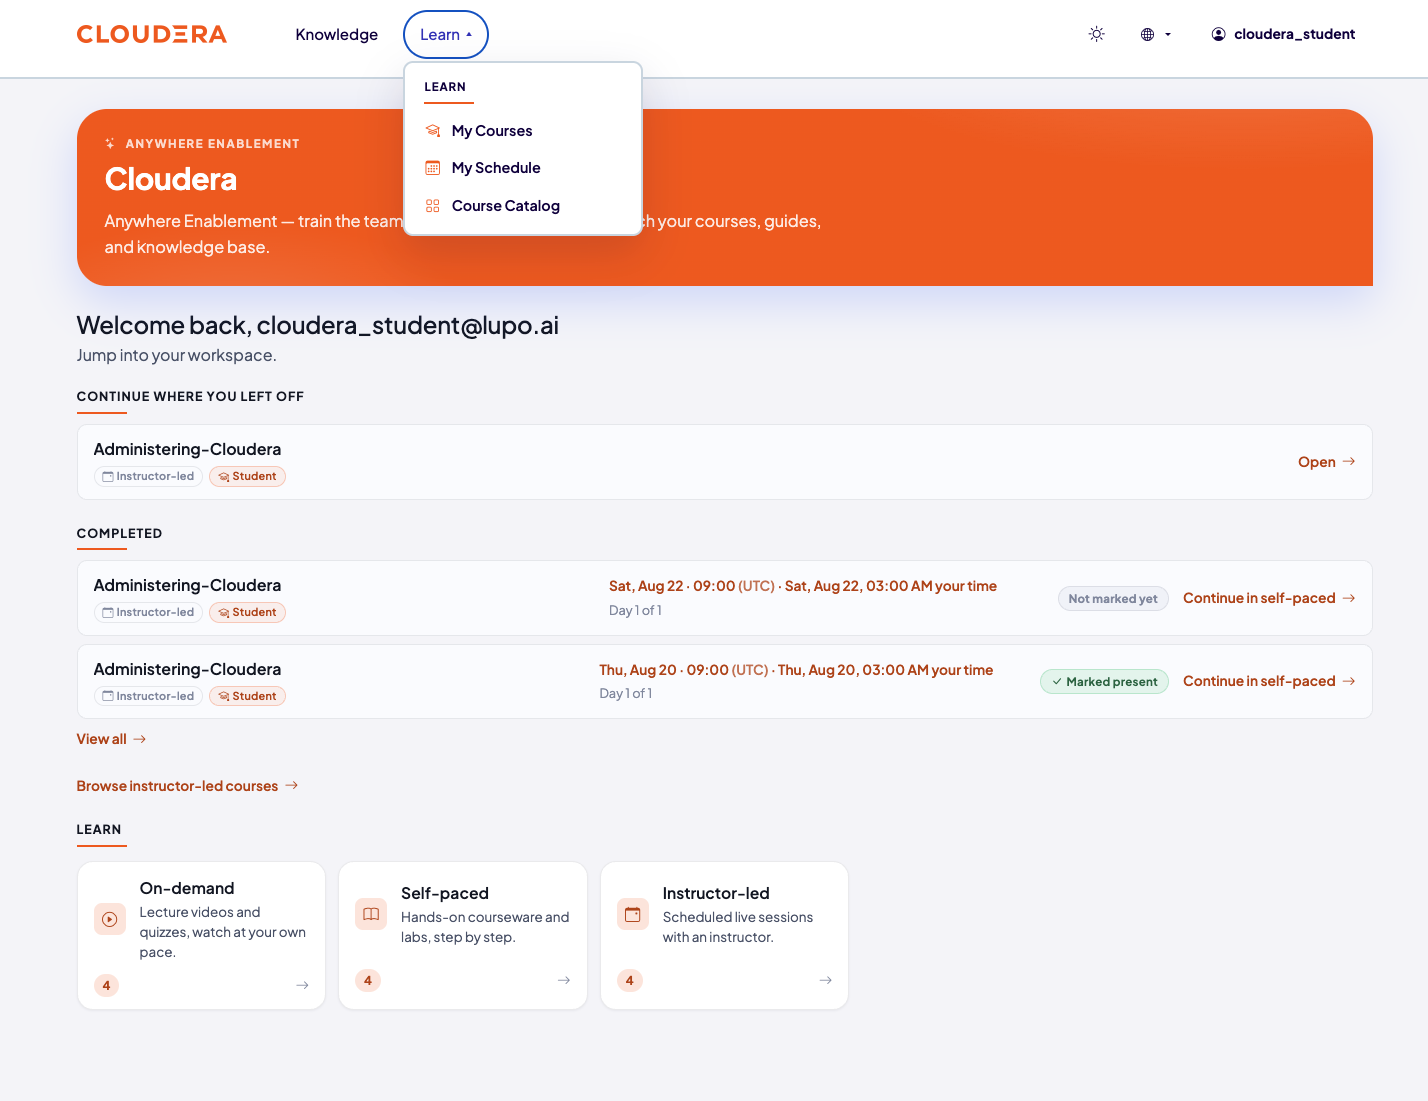
Task: Click the My Courses graduation cap icon
Action: (x=433, y=131)
